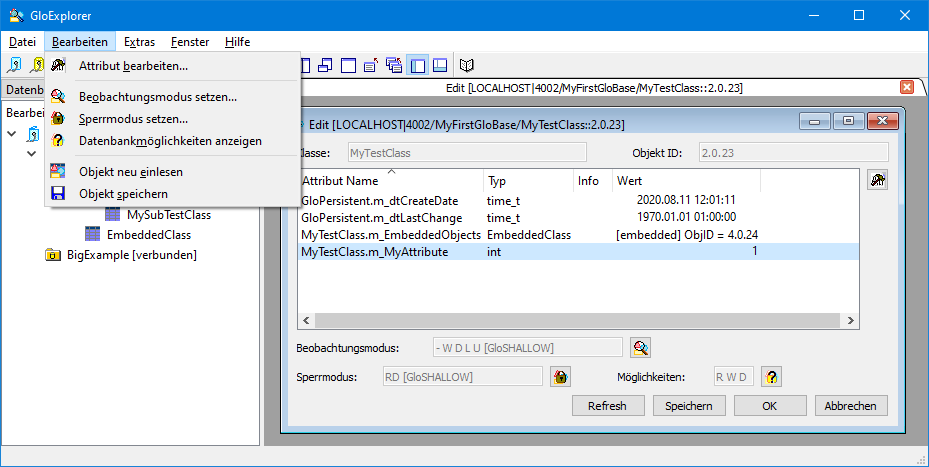
Task: Maximize the inner Edit window
Action: pyautogui.click(x=848, y=121)
